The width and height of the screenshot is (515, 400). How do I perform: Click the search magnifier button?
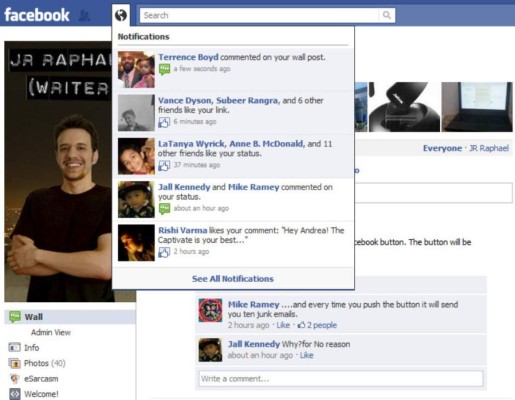coord(387,15)
